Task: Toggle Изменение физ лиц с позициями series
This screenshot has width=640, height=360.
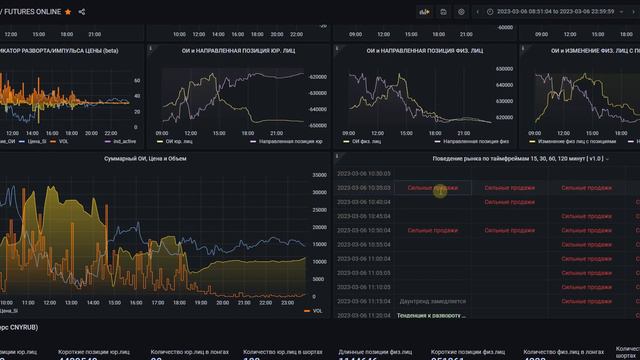Action: [577, 141]
